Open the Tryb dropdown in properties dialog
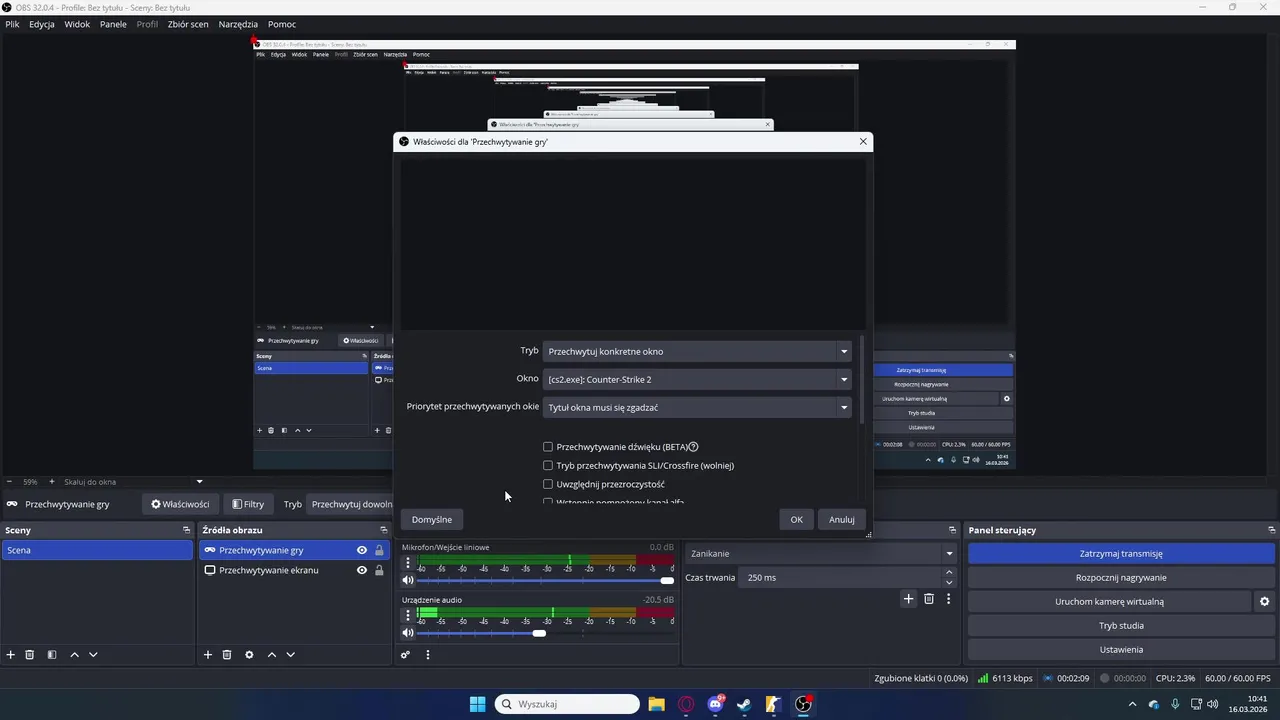 [697, 351]
